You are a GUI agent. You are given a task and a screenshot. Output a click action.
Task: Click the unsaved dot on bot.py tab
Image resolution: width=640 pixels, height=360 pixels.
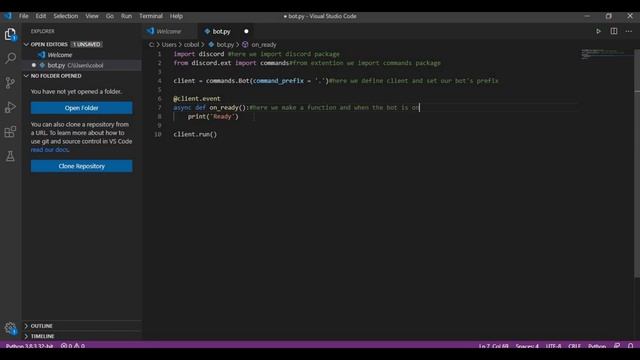[246, 31]
